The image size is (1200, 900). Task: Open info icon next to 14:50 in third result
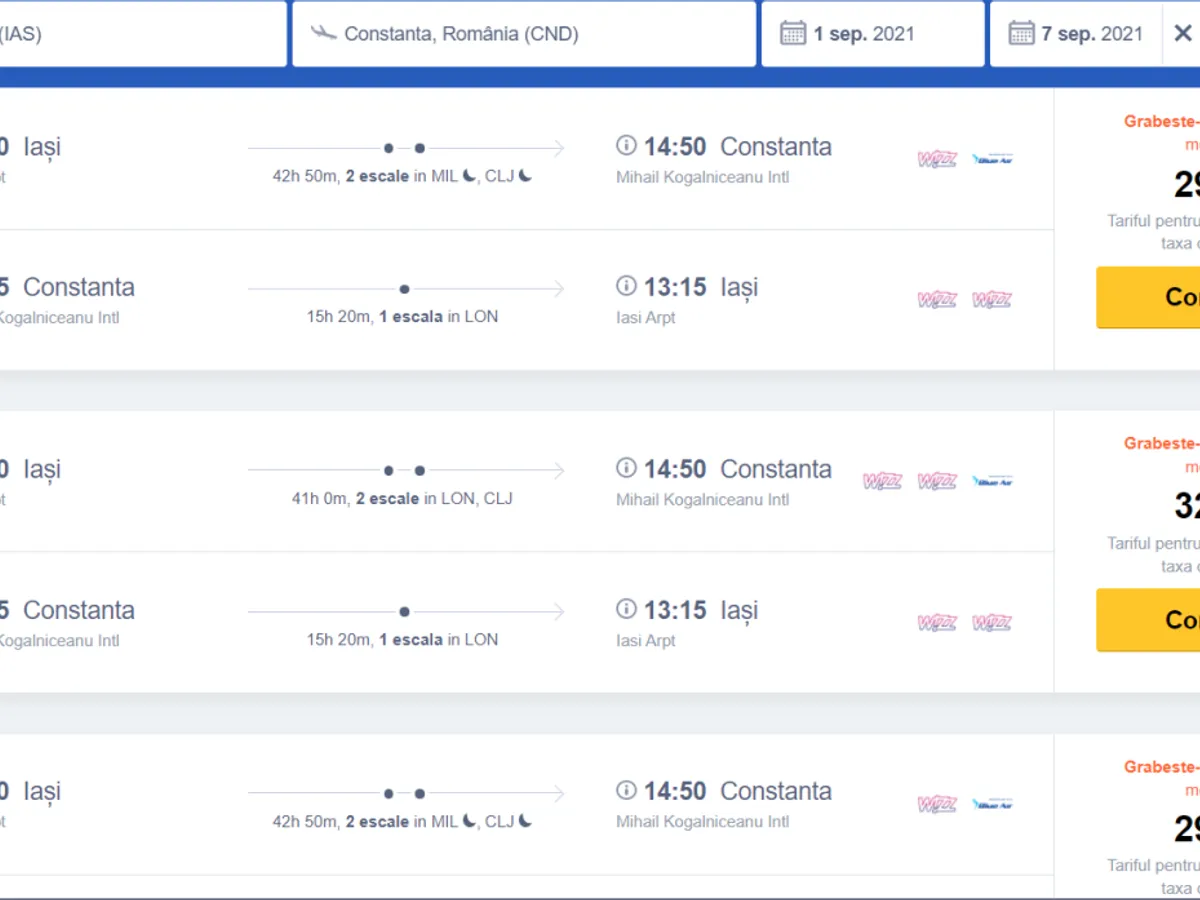(x=626, y=791)
